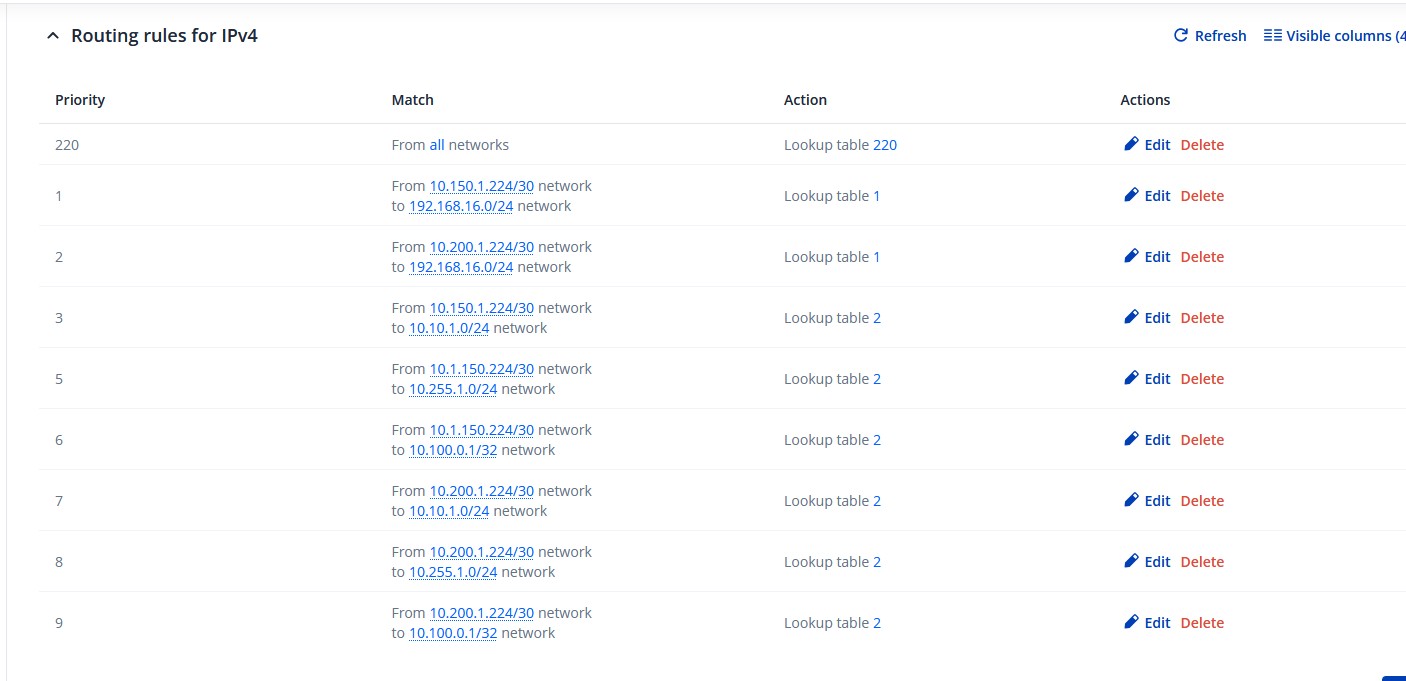The image size is (1406, 681).
Task: Click the pencil Edit icon for priority 1
Action: pos(1132,195)
